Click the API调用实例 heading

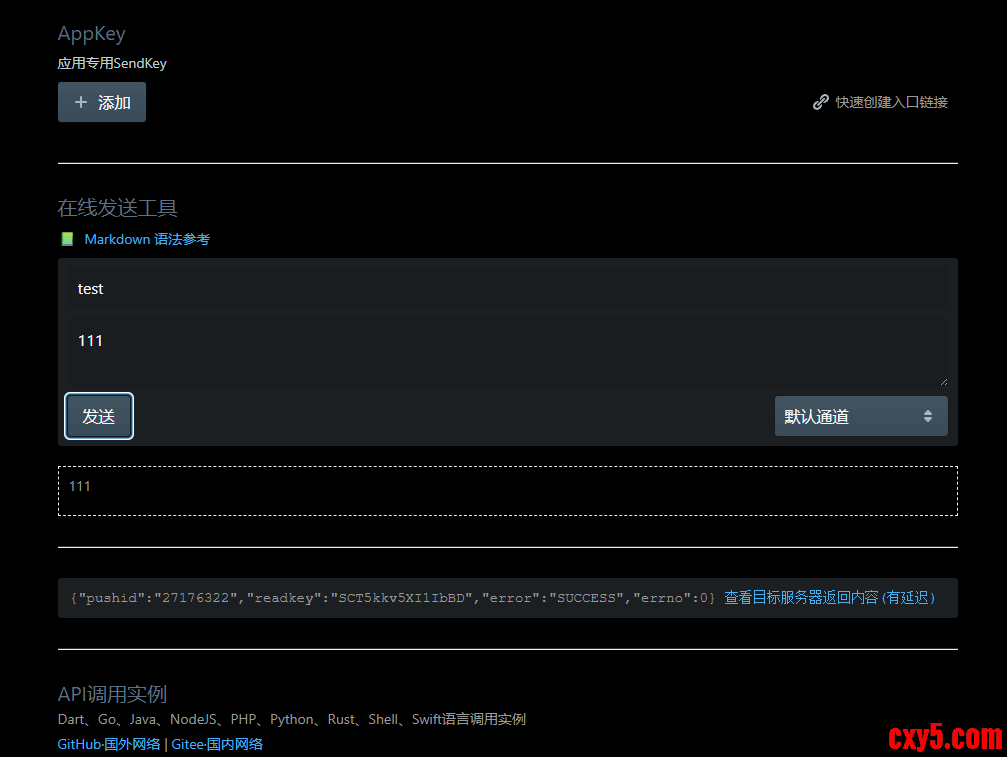coord(112,694)
